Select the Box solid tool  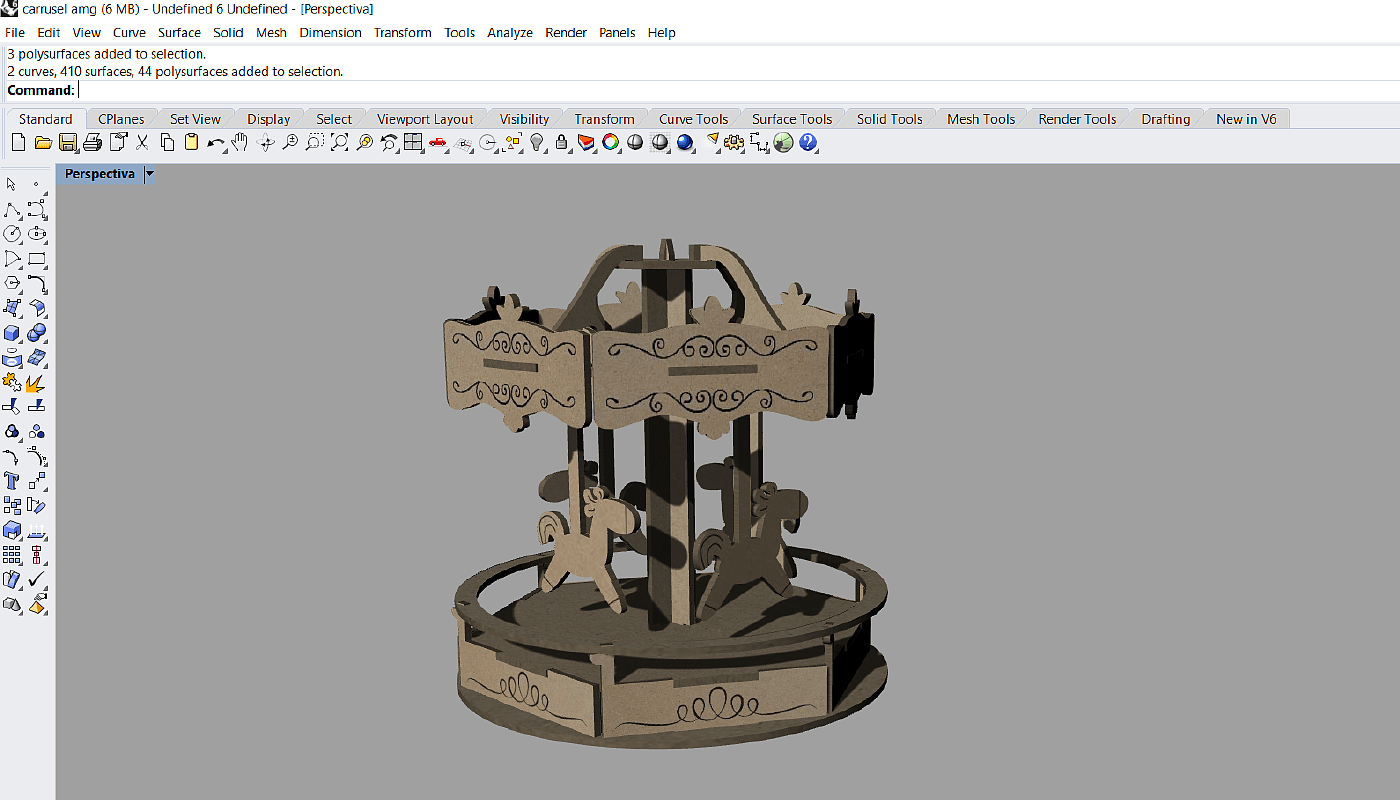click(x=12, y=333)
